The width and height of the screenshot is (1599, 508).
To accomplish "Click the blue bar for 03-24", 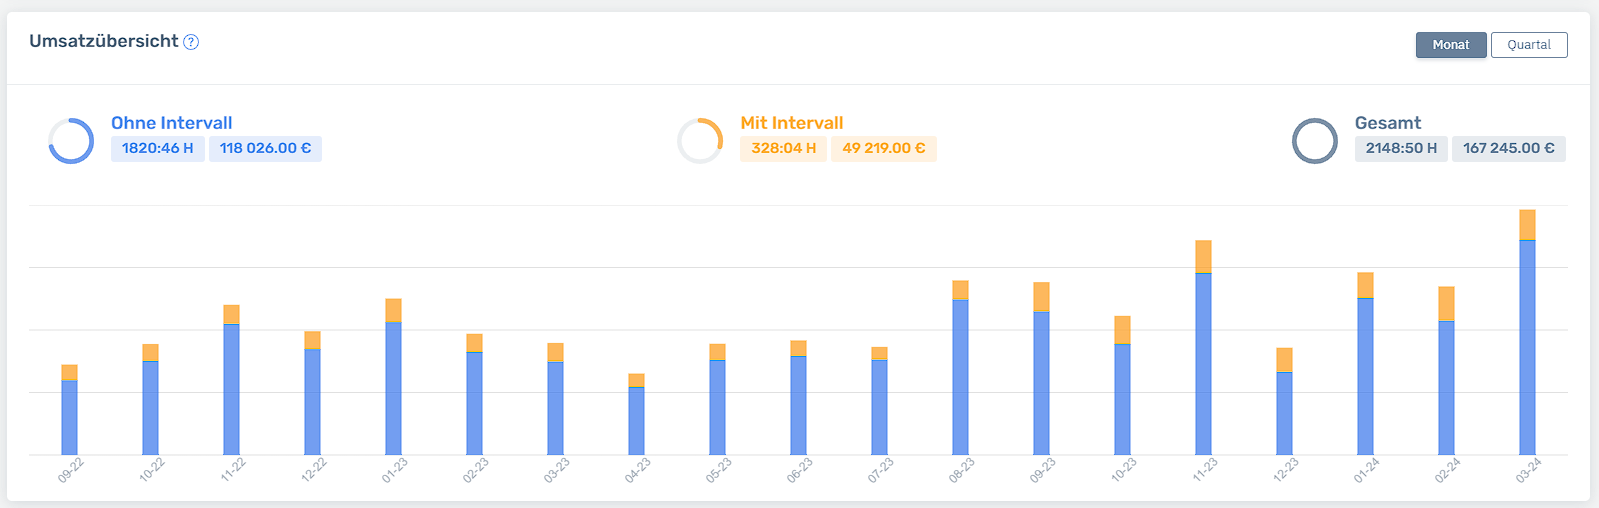I will coord(1527,350).
